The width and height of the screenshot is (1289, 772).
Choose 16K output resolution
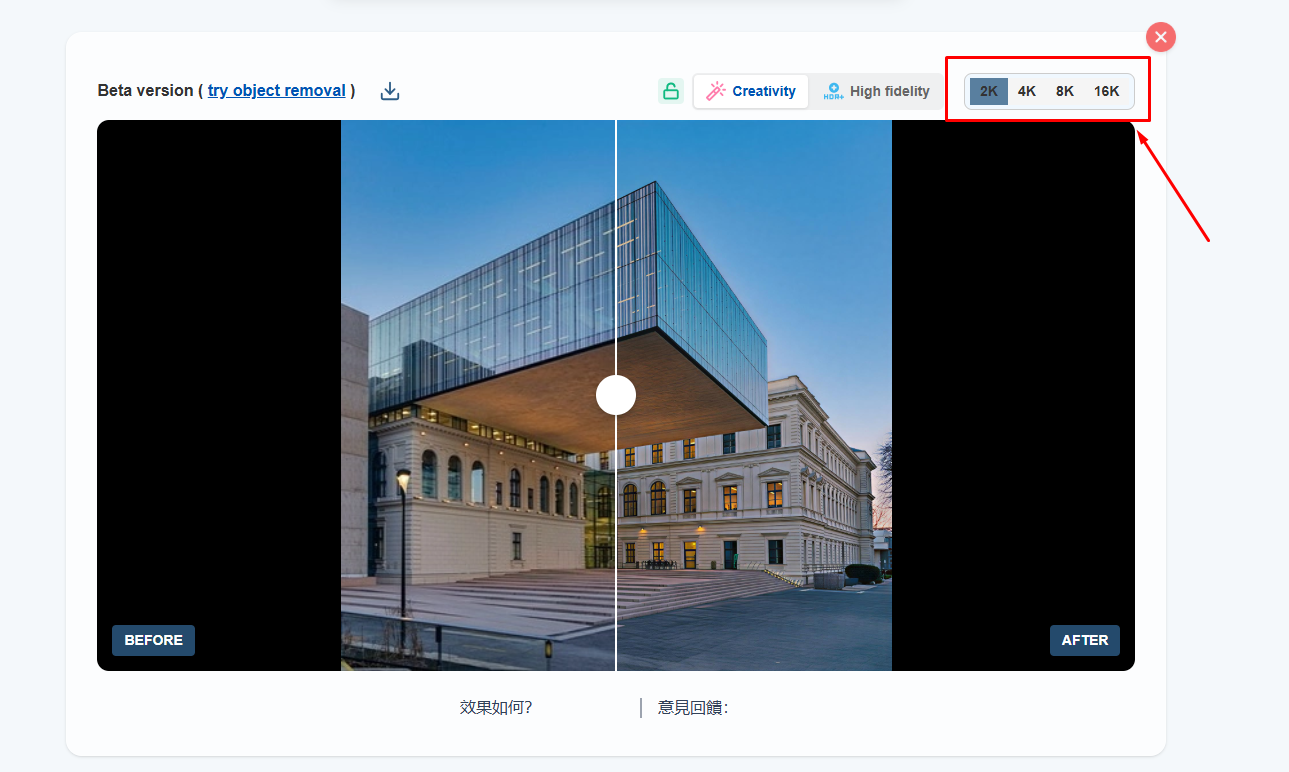pyautogui.click(x=1107, y=91)
